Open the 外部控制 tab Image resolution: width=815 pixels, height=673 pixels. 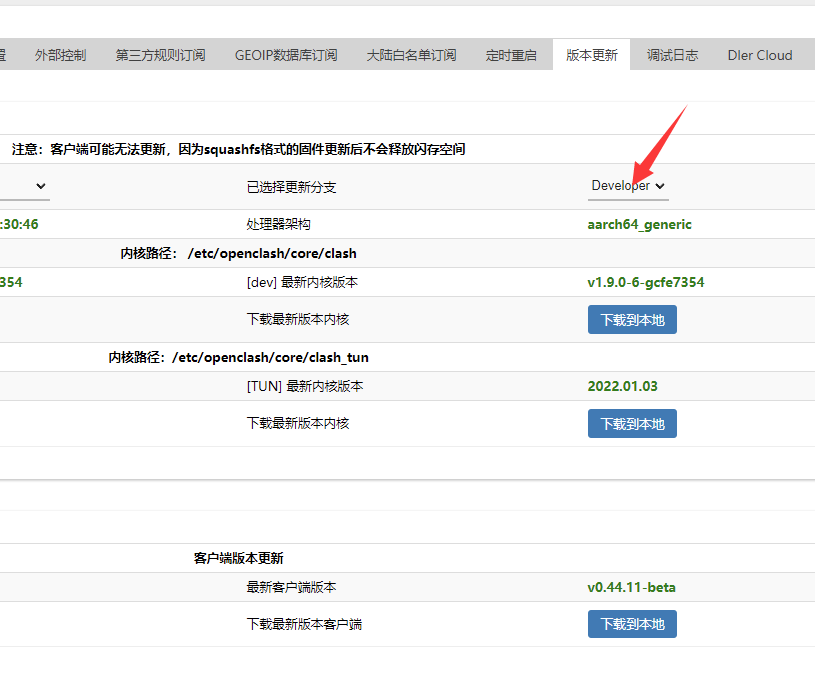click(x=60, y=55)
